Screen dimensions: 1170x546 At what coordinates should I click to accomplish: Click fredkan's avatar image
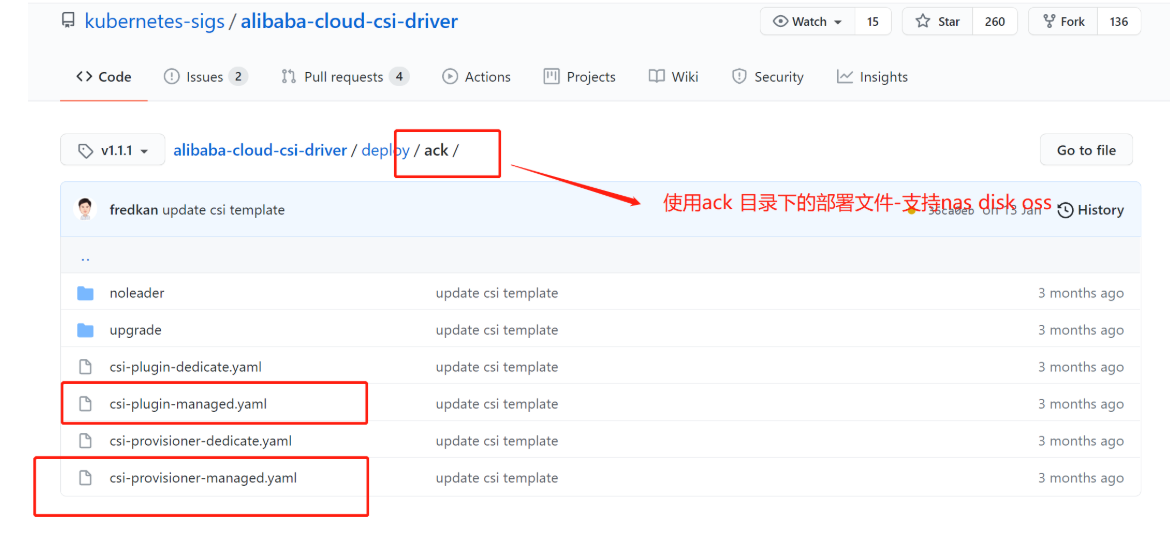click(x=86, y=210)
